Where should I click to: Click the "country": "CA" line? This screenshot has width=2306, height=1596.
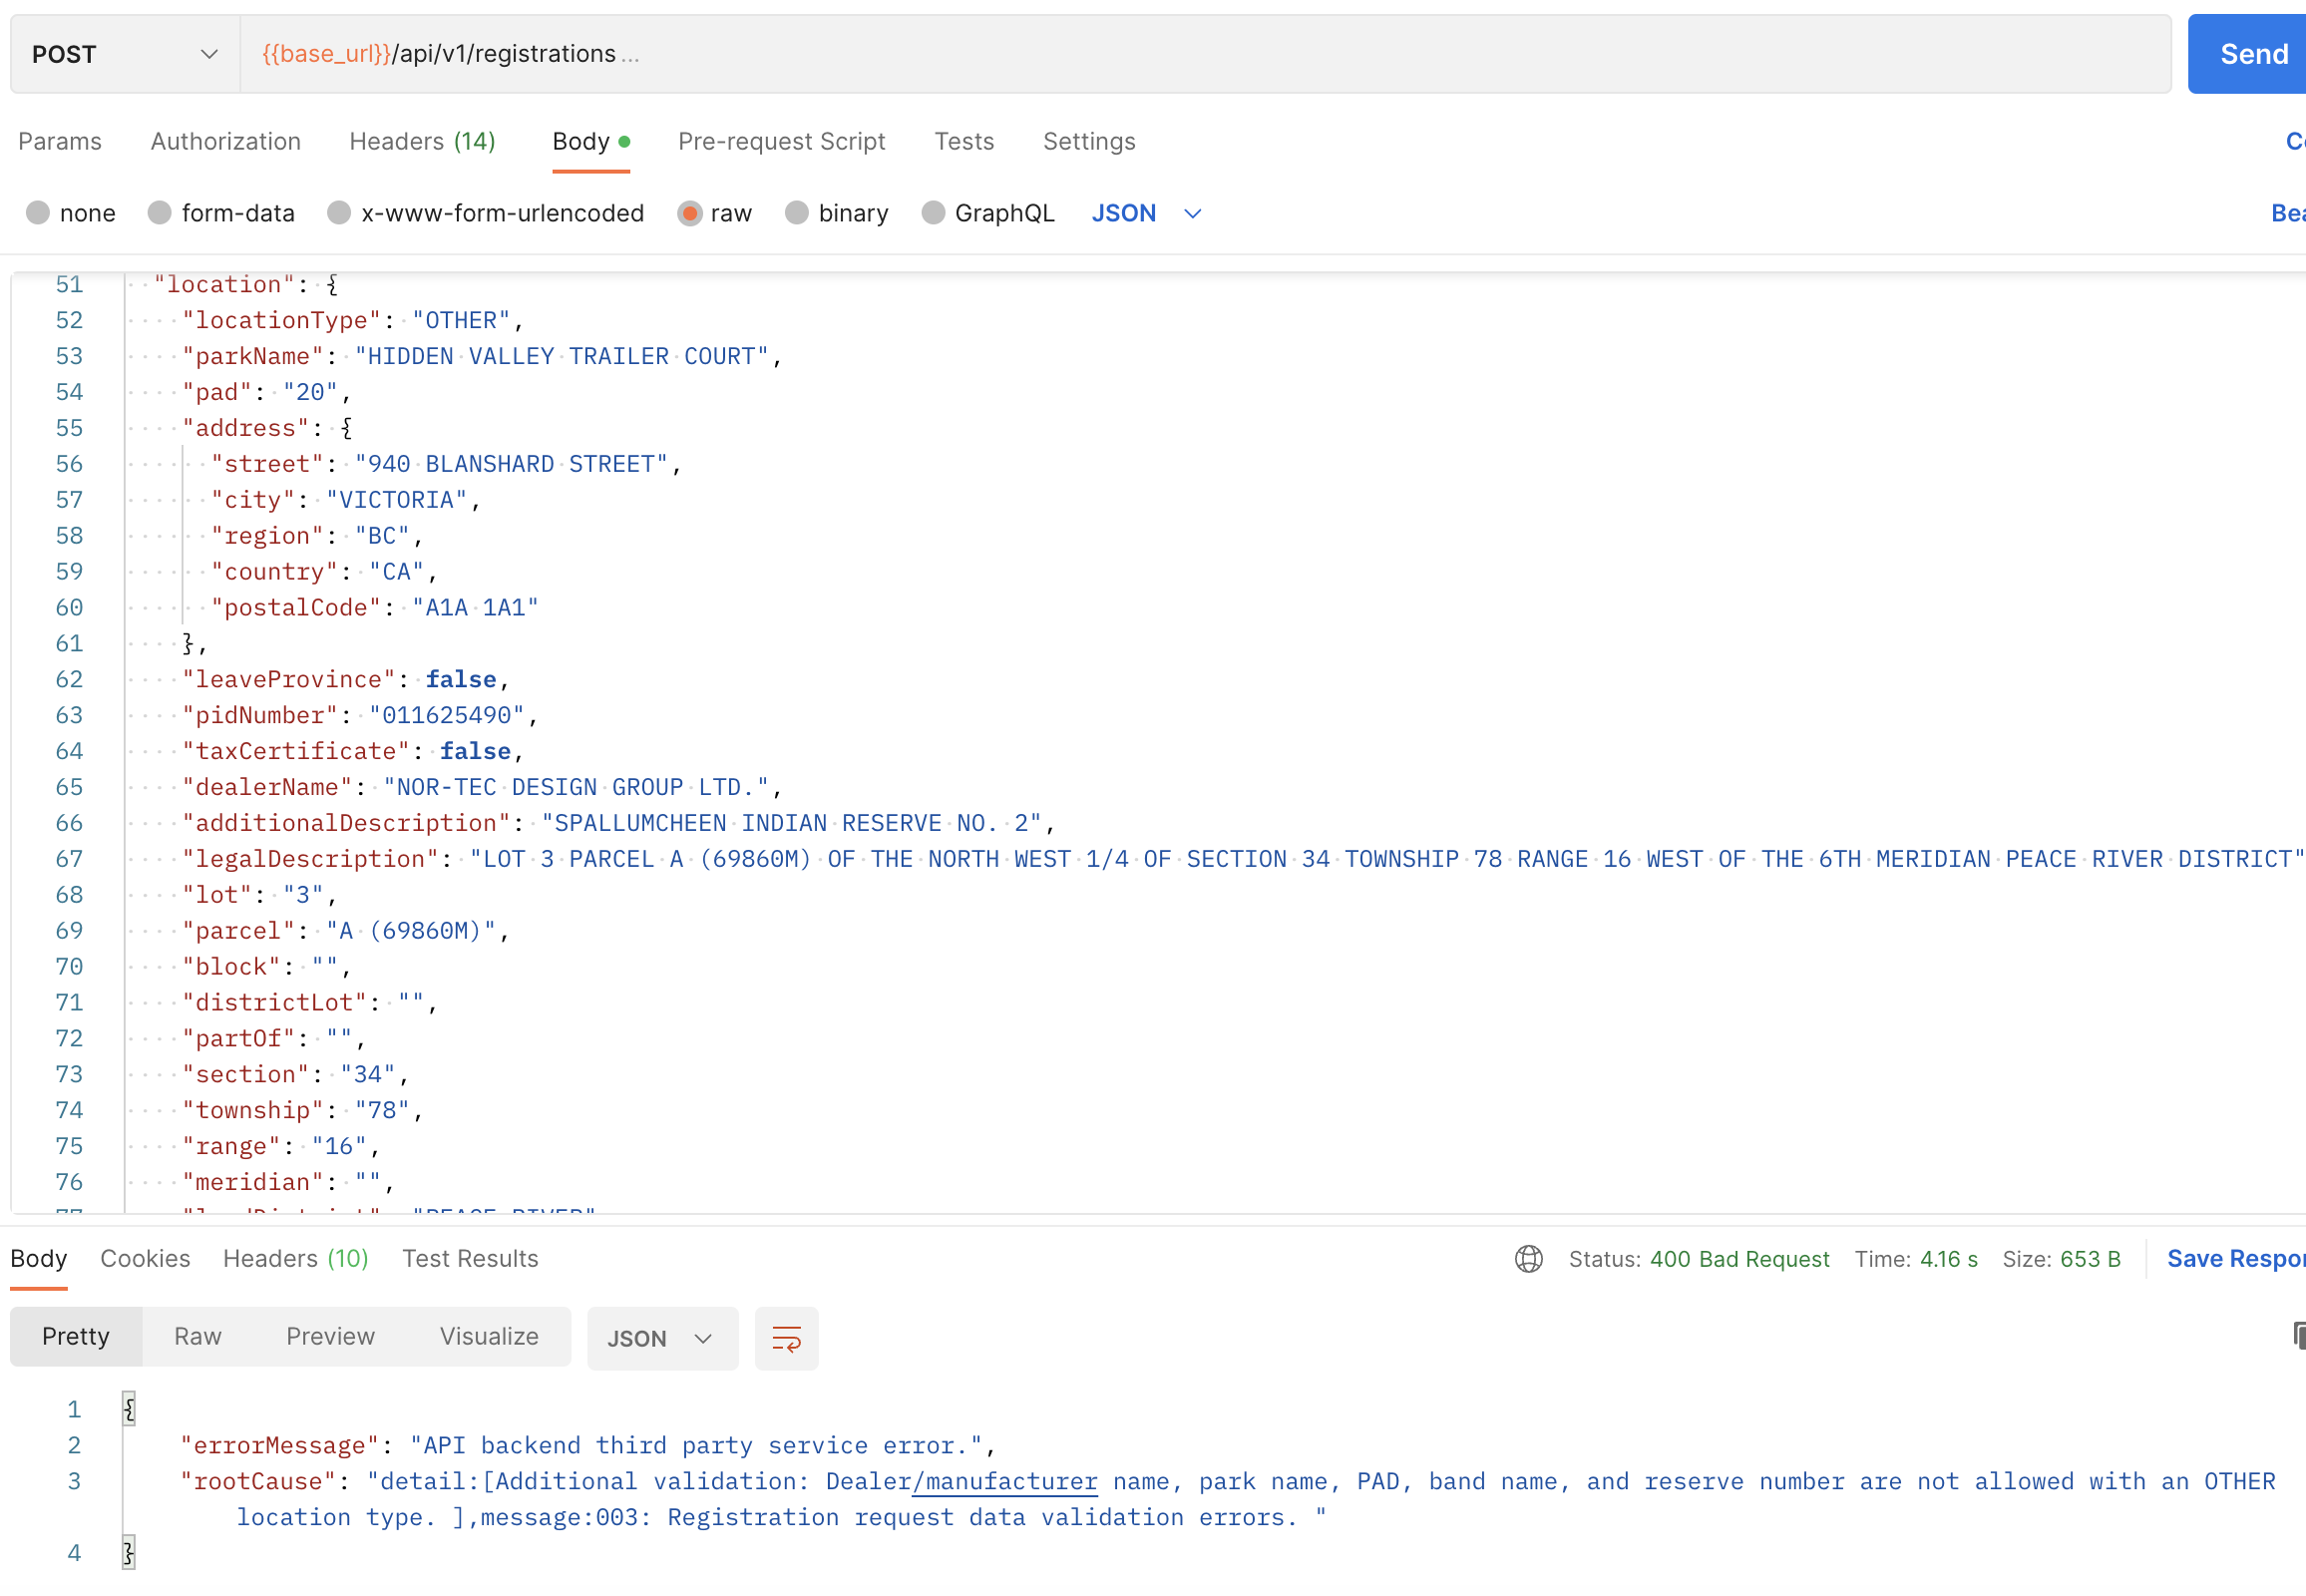coord(324,572)
